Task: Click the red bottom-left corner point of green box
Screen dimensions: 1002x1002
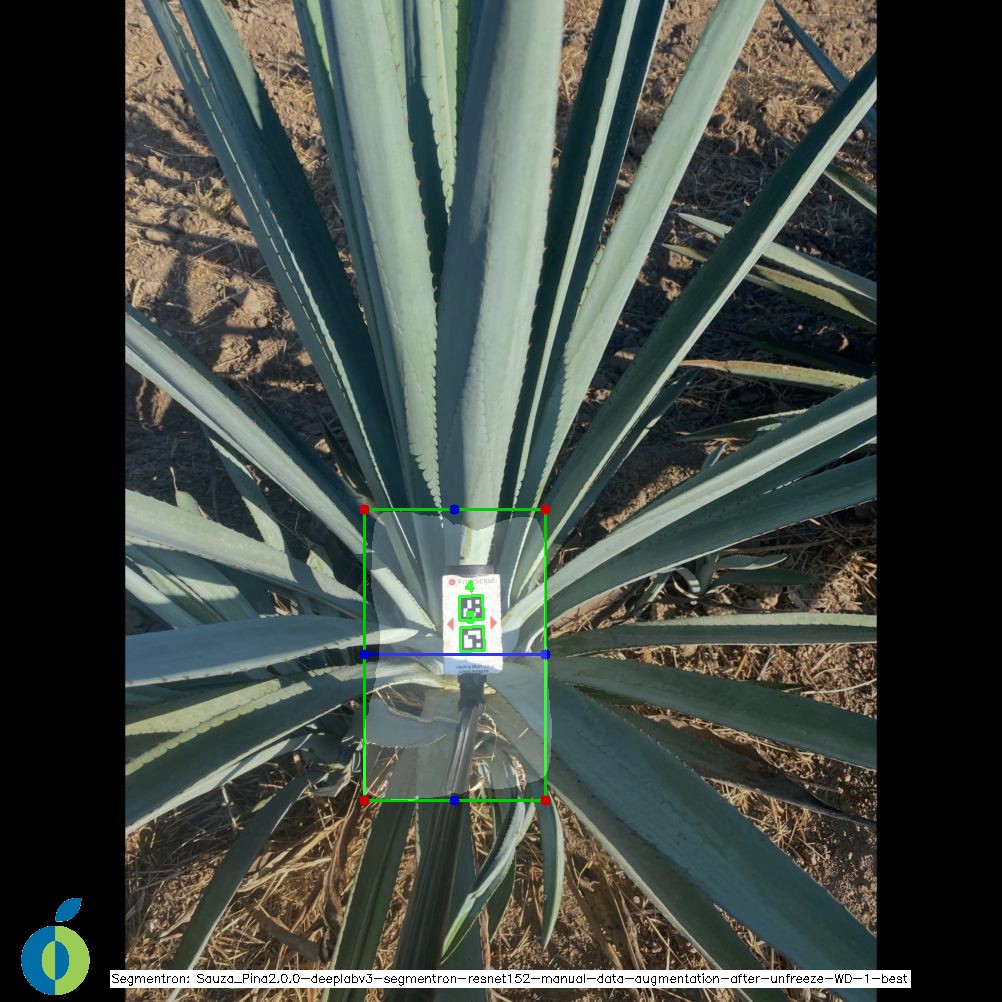Action: click(364, 800)
